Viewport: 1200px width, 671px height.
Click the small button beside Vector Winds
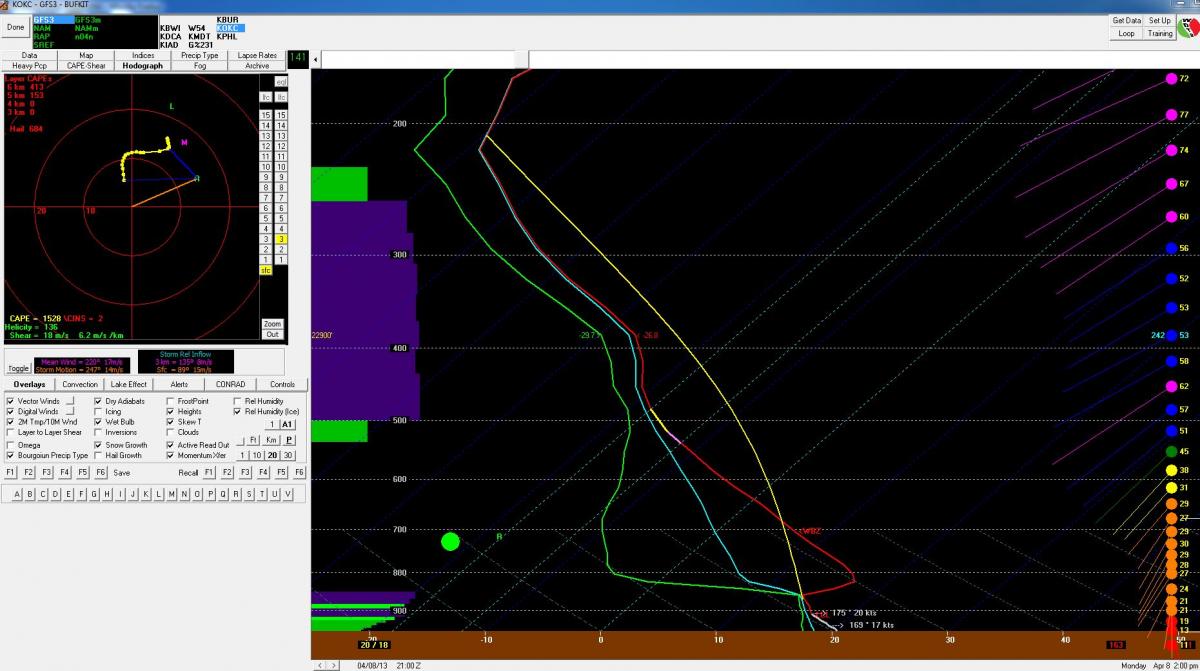70,401
